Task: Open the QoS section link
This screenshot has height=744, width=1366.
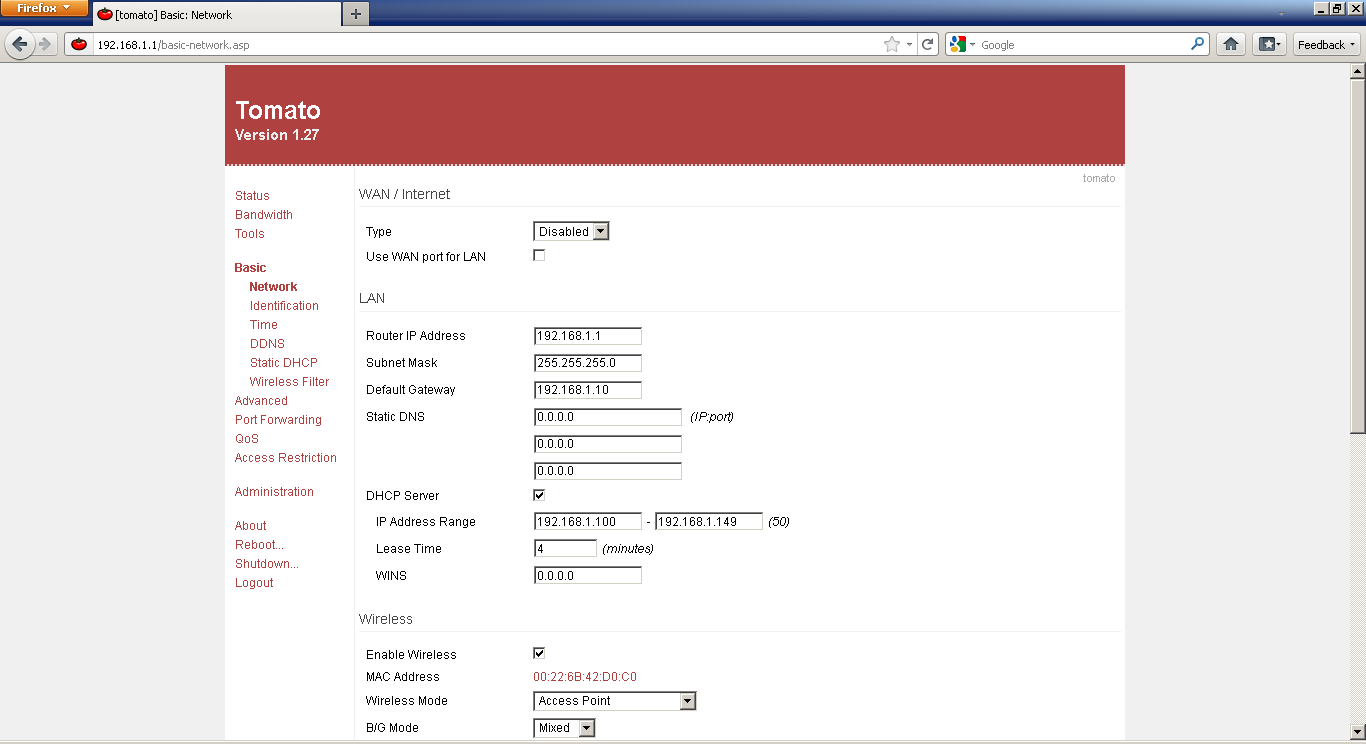Action: click(247, 439)
